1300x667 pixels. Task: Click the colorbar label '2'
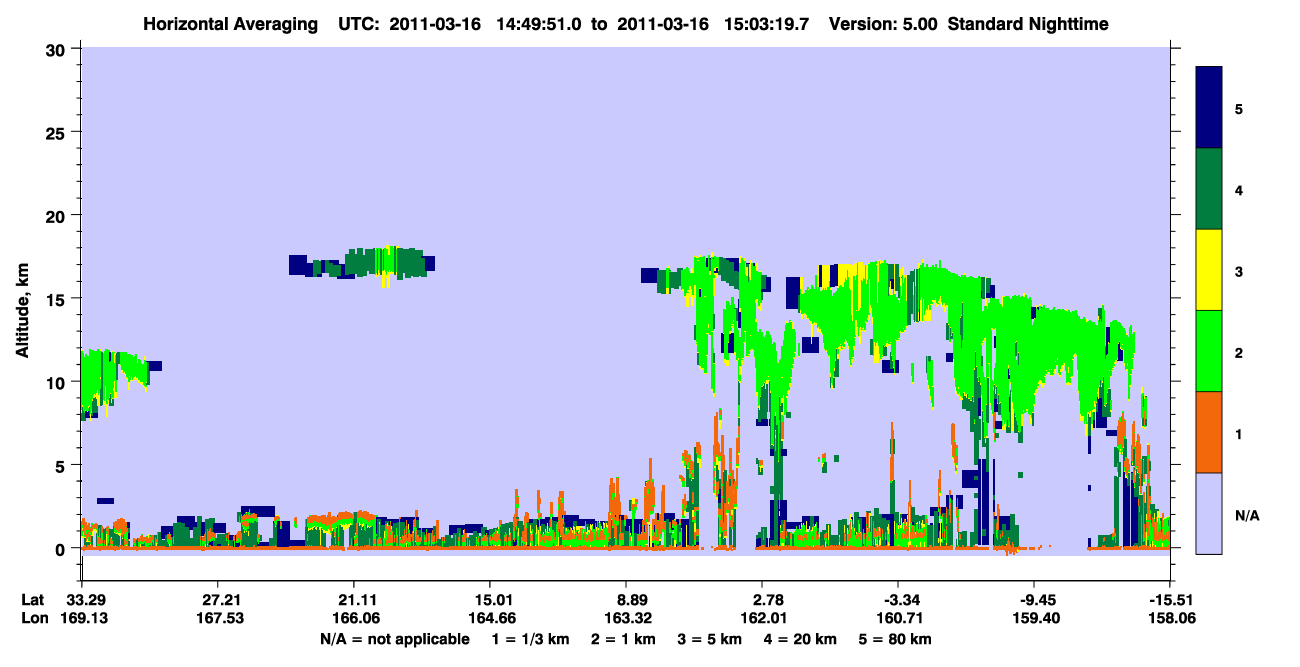coord(1239,351)
